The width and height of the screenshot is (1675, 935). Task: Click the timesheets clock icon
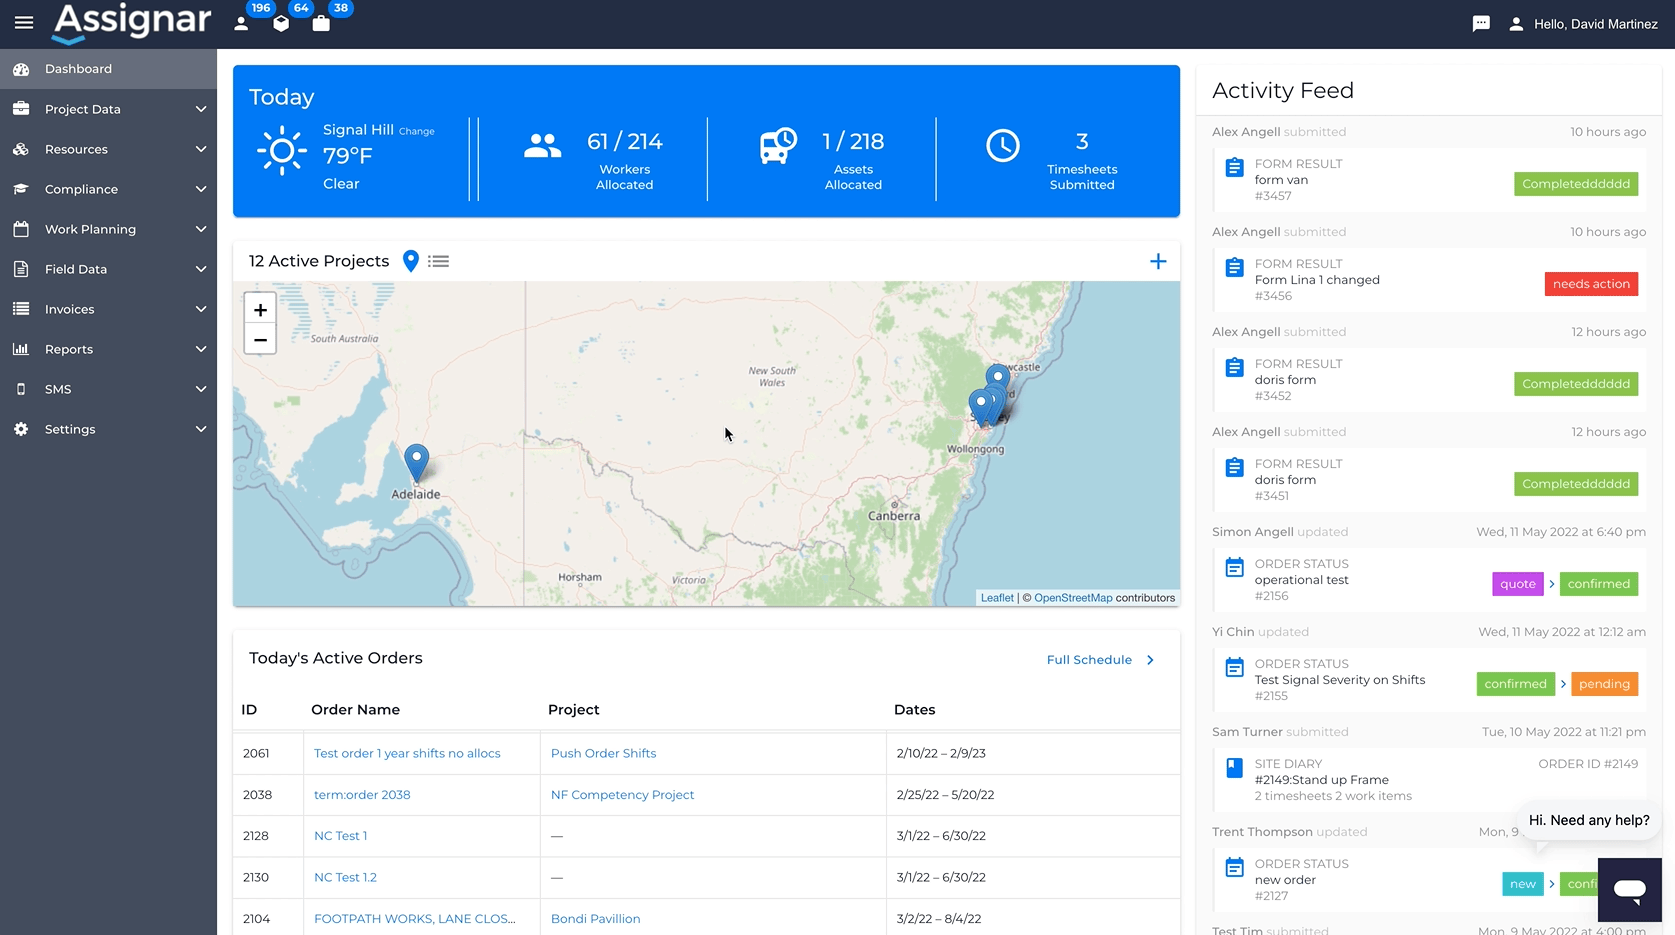(x=1003, y=146)
